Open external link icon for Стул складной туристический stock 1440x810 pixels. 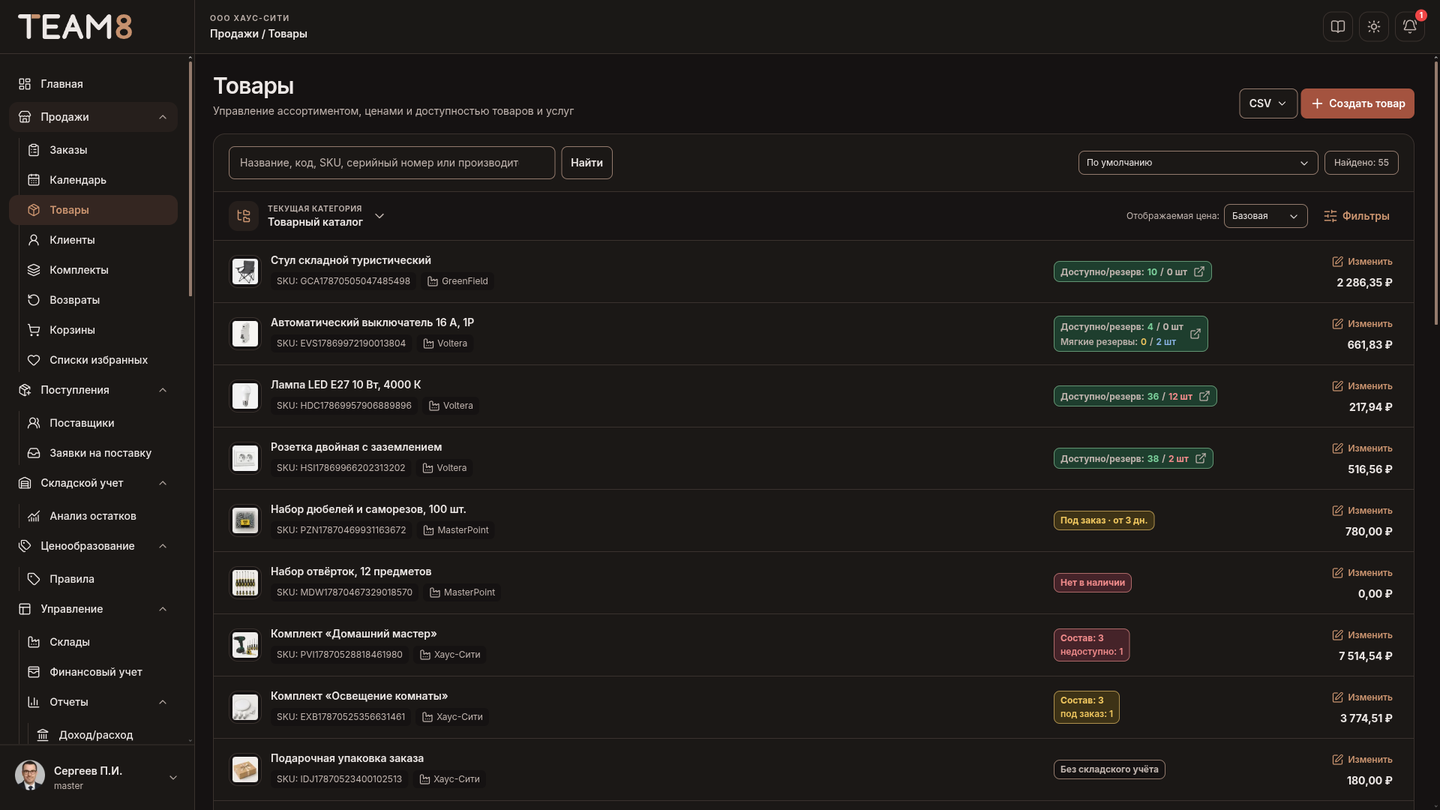1200,272
